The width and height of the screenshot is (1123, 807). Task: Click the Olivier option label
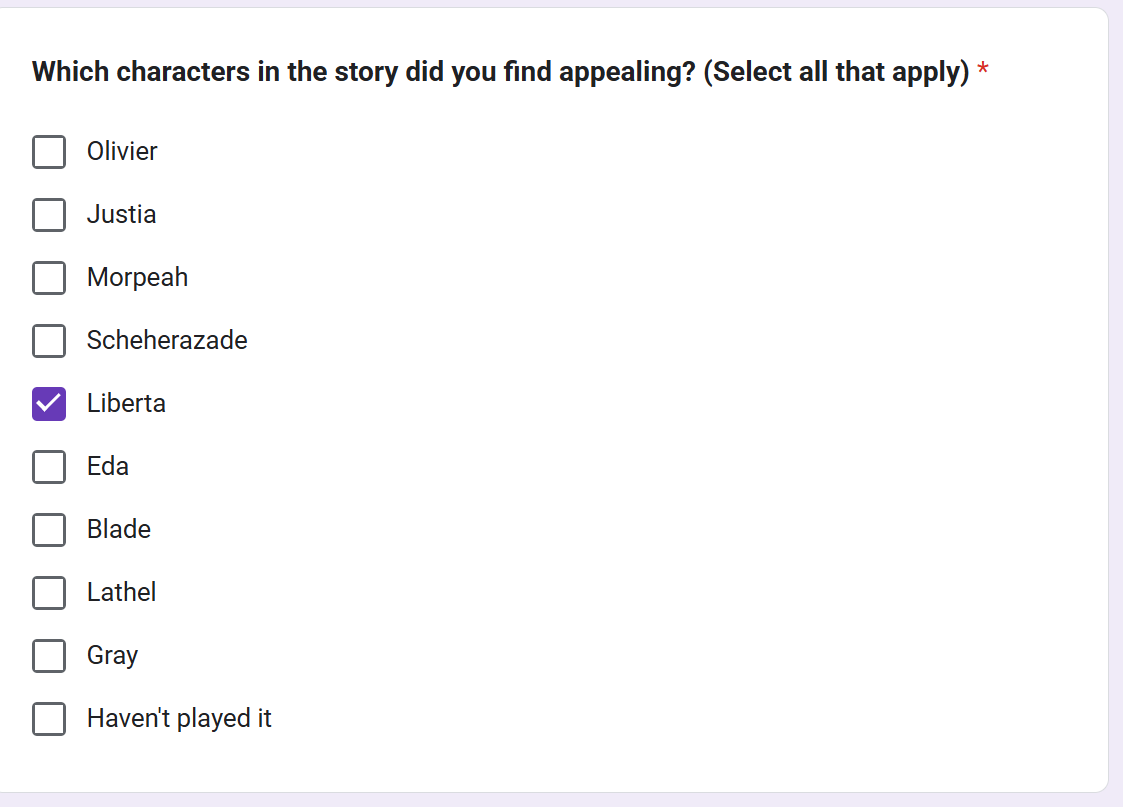click(x=122, y=151)
